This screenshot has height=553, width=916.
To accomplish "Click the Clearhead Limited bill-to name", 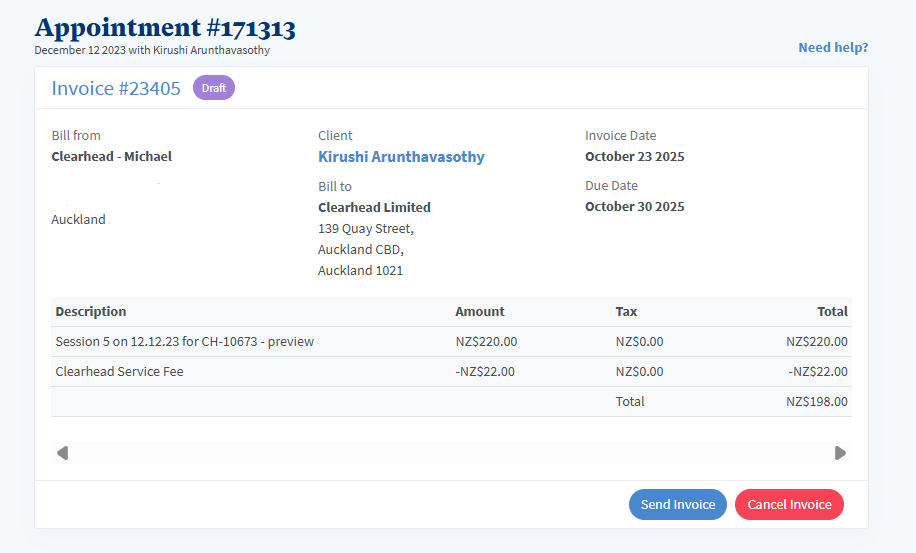I will click(x=374, y=208).
